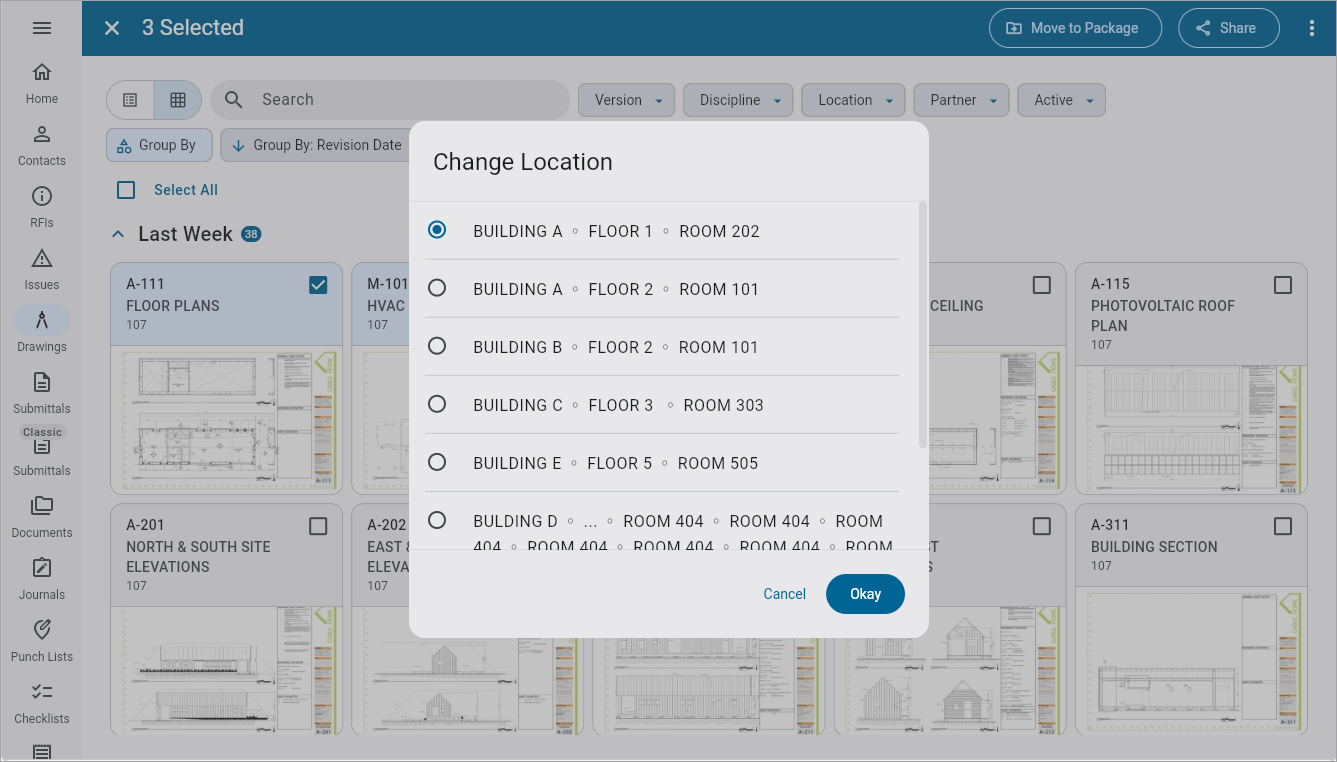
Task: Click the Change Location dialog scrollbar
Action: click(922, 325)
